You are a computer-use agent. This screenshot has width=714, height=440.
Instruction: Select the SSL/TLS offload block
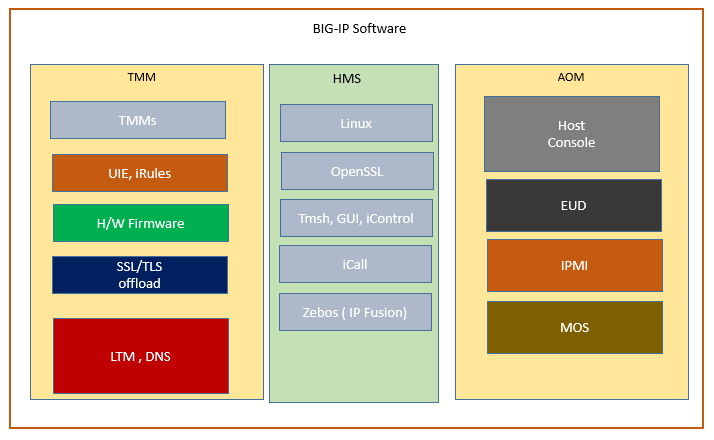(140, 275)
